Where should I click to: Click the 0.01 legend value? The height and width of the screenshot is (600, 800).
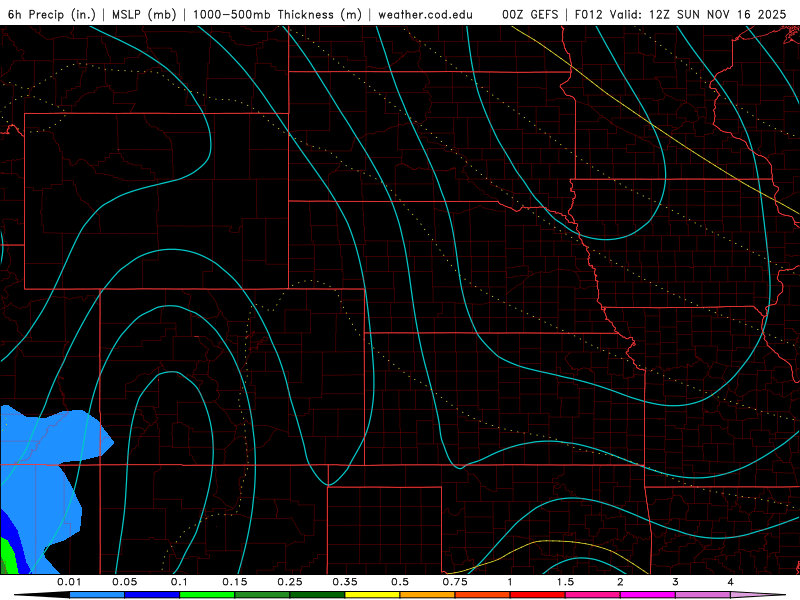coord(69,582)
